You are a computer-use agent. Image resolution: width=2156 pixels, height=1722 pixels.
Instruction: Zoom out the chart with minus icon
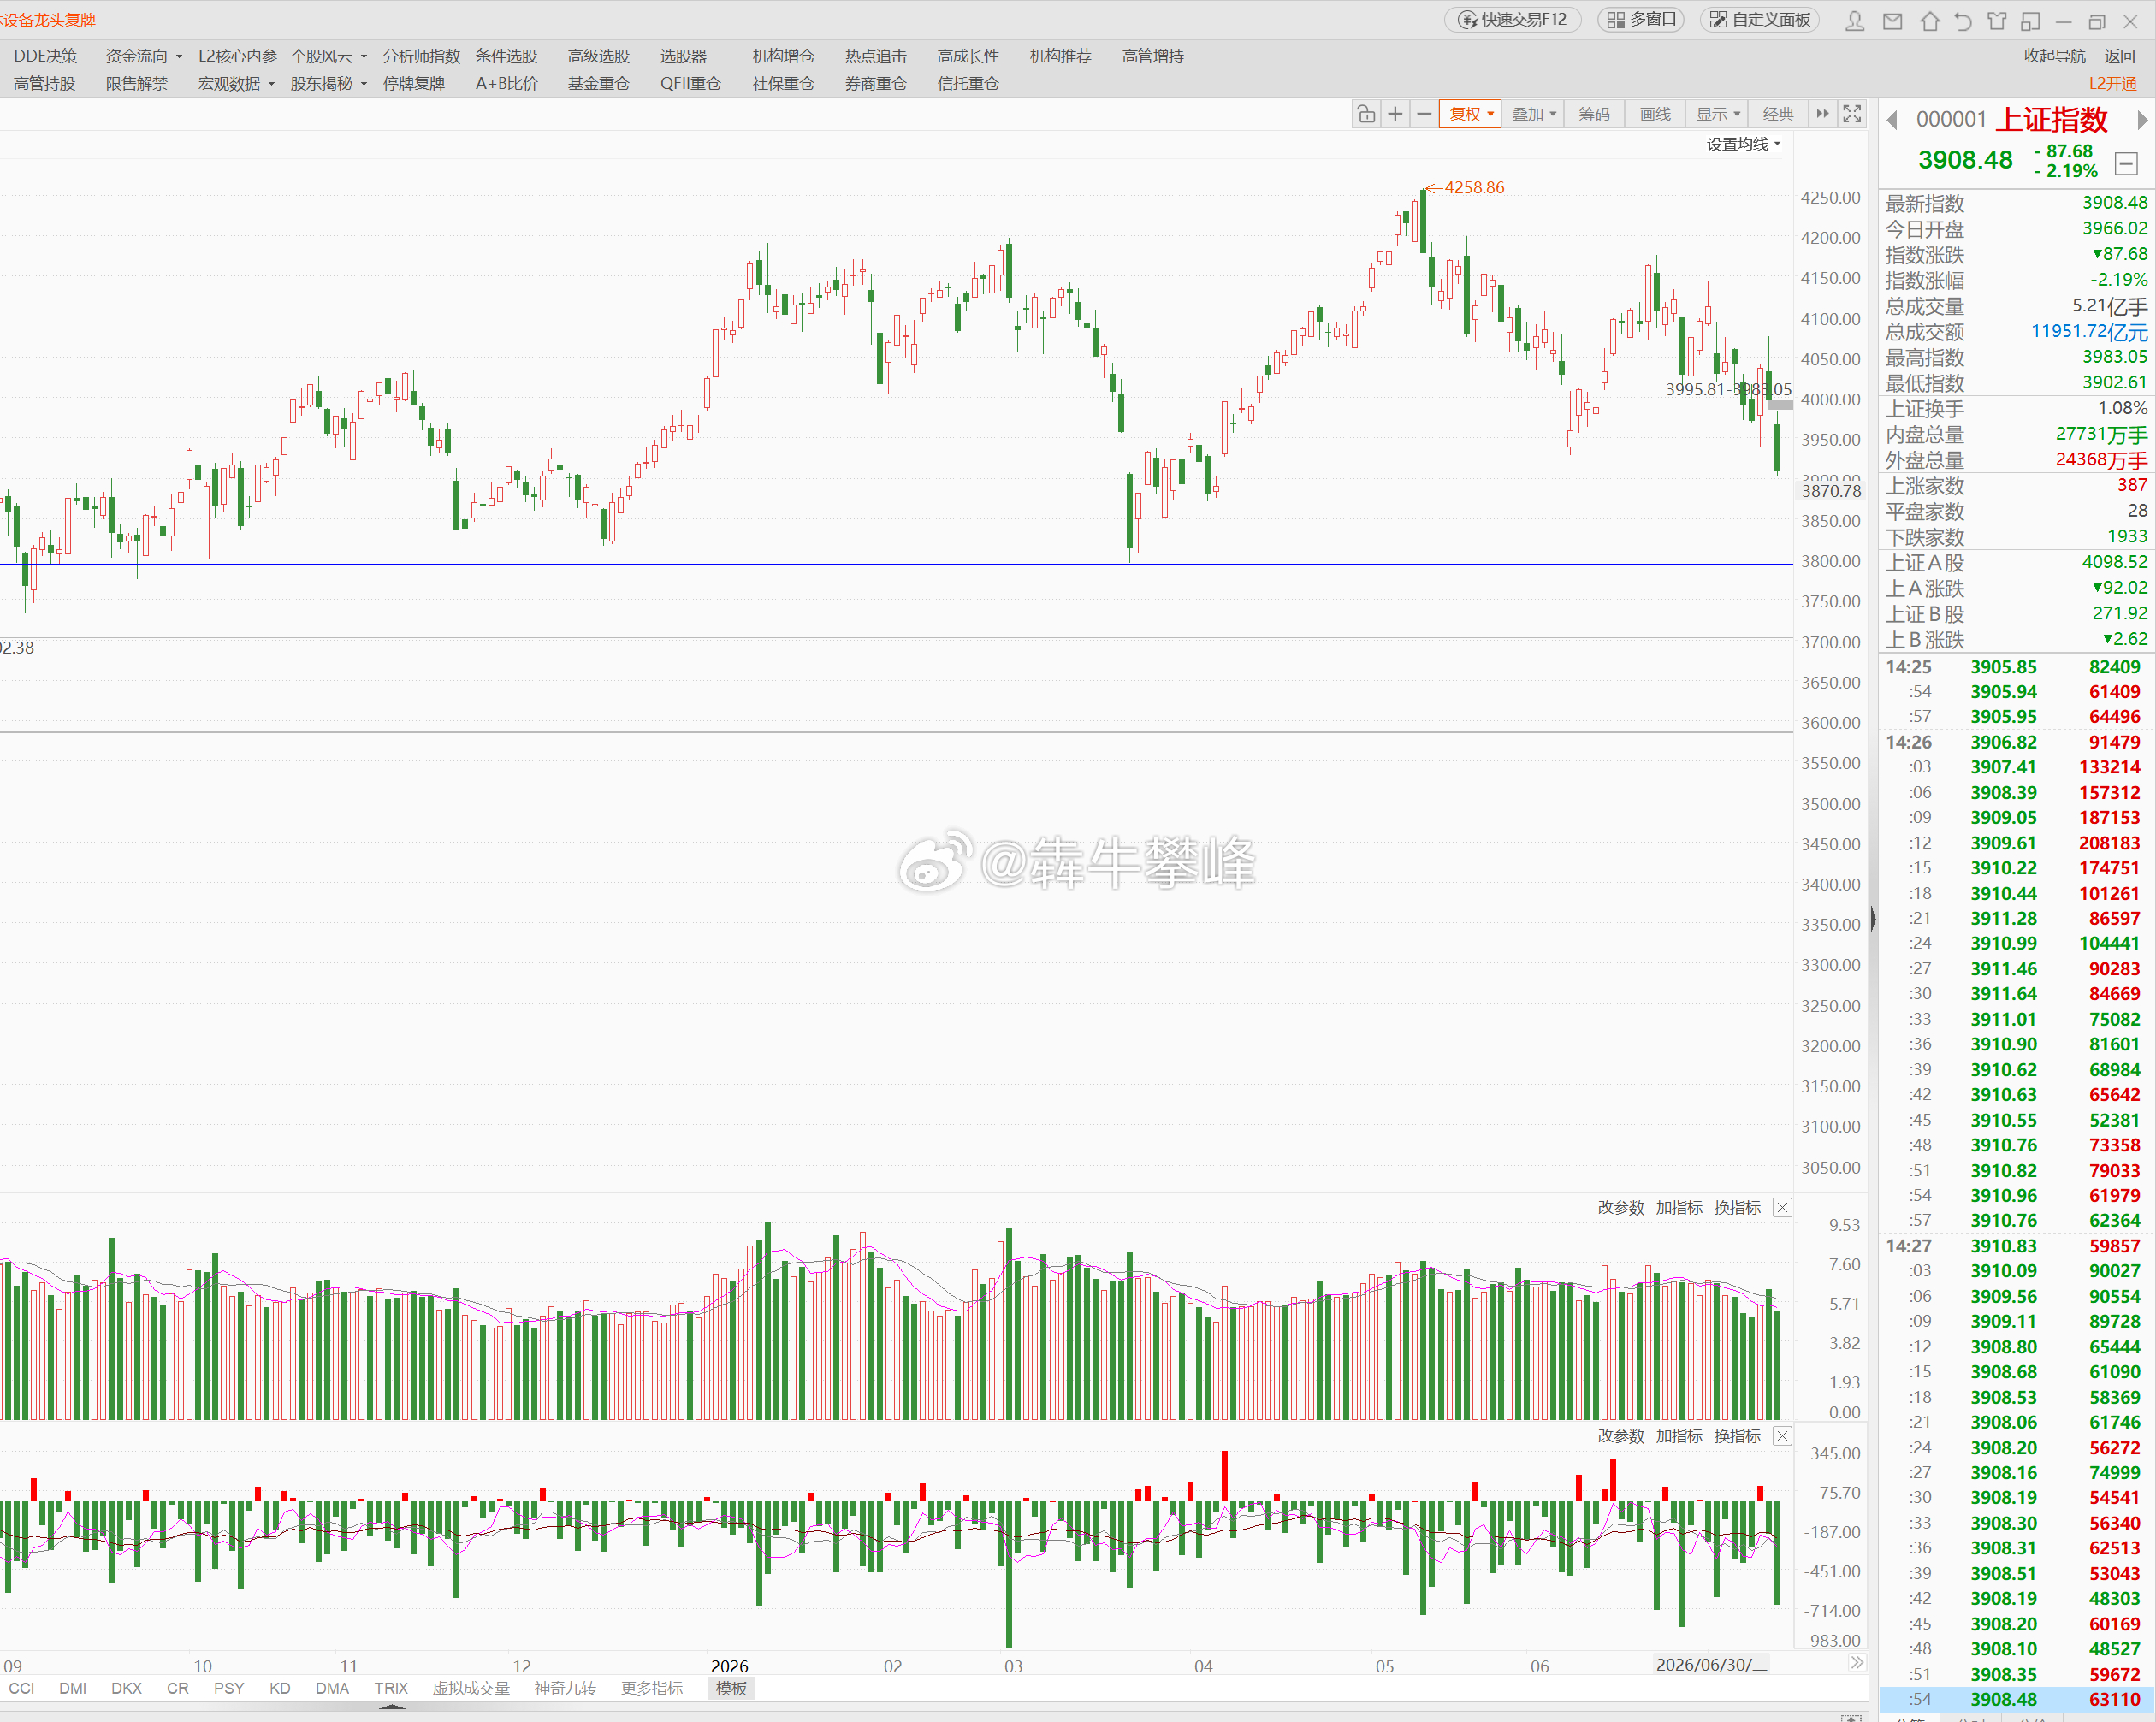(x=1424, y=114)
